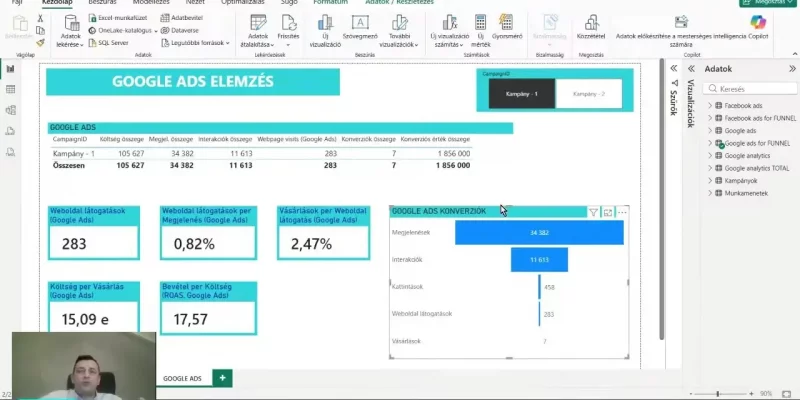Select Kampány - 2 slicer button
This screenshot has height=400, width=800.
589,94
